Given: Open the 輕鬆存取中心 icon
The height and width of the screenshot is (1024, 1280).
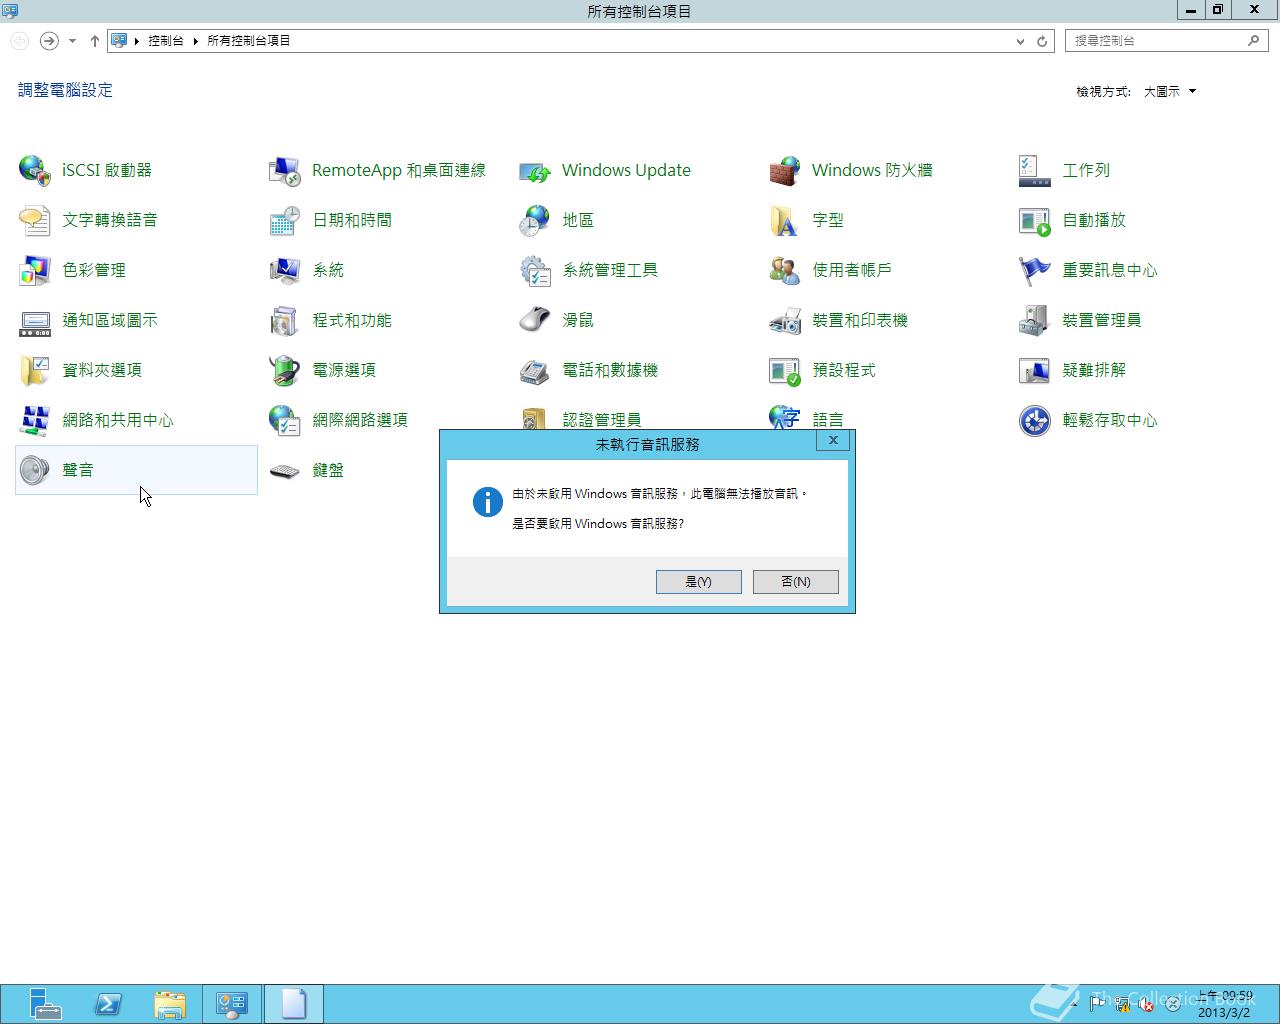Looking at the screenshot, I should tap(1035, 420).
